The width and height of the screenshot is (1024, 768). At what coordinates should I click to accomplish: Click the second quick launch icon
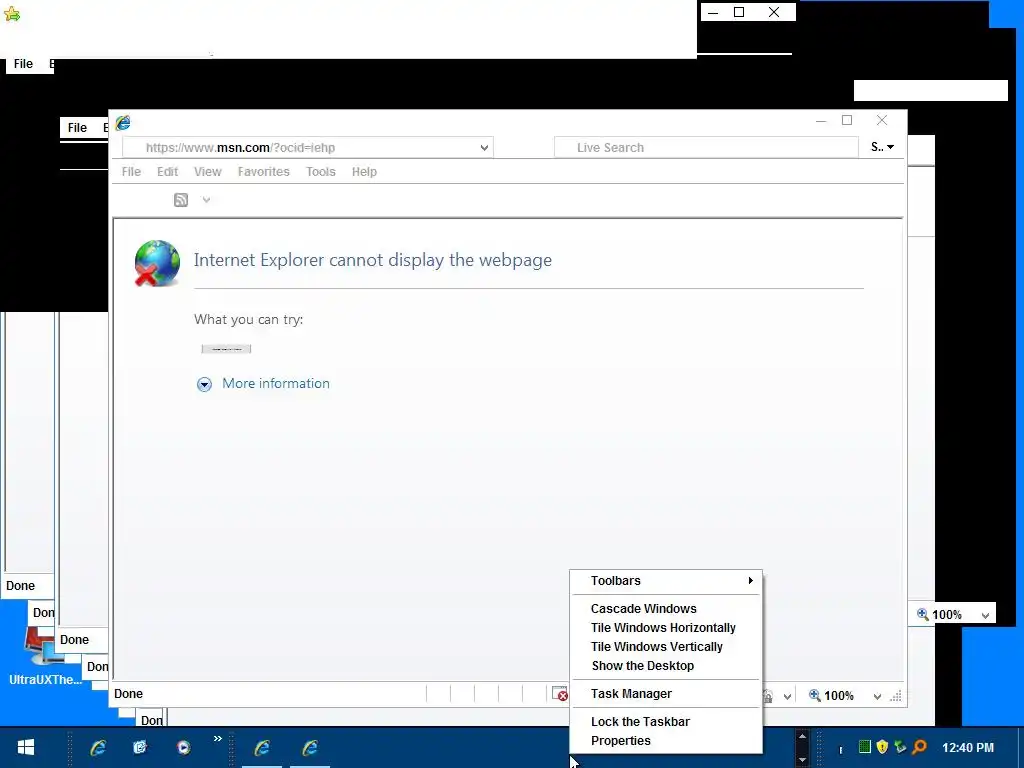[140, 747]
